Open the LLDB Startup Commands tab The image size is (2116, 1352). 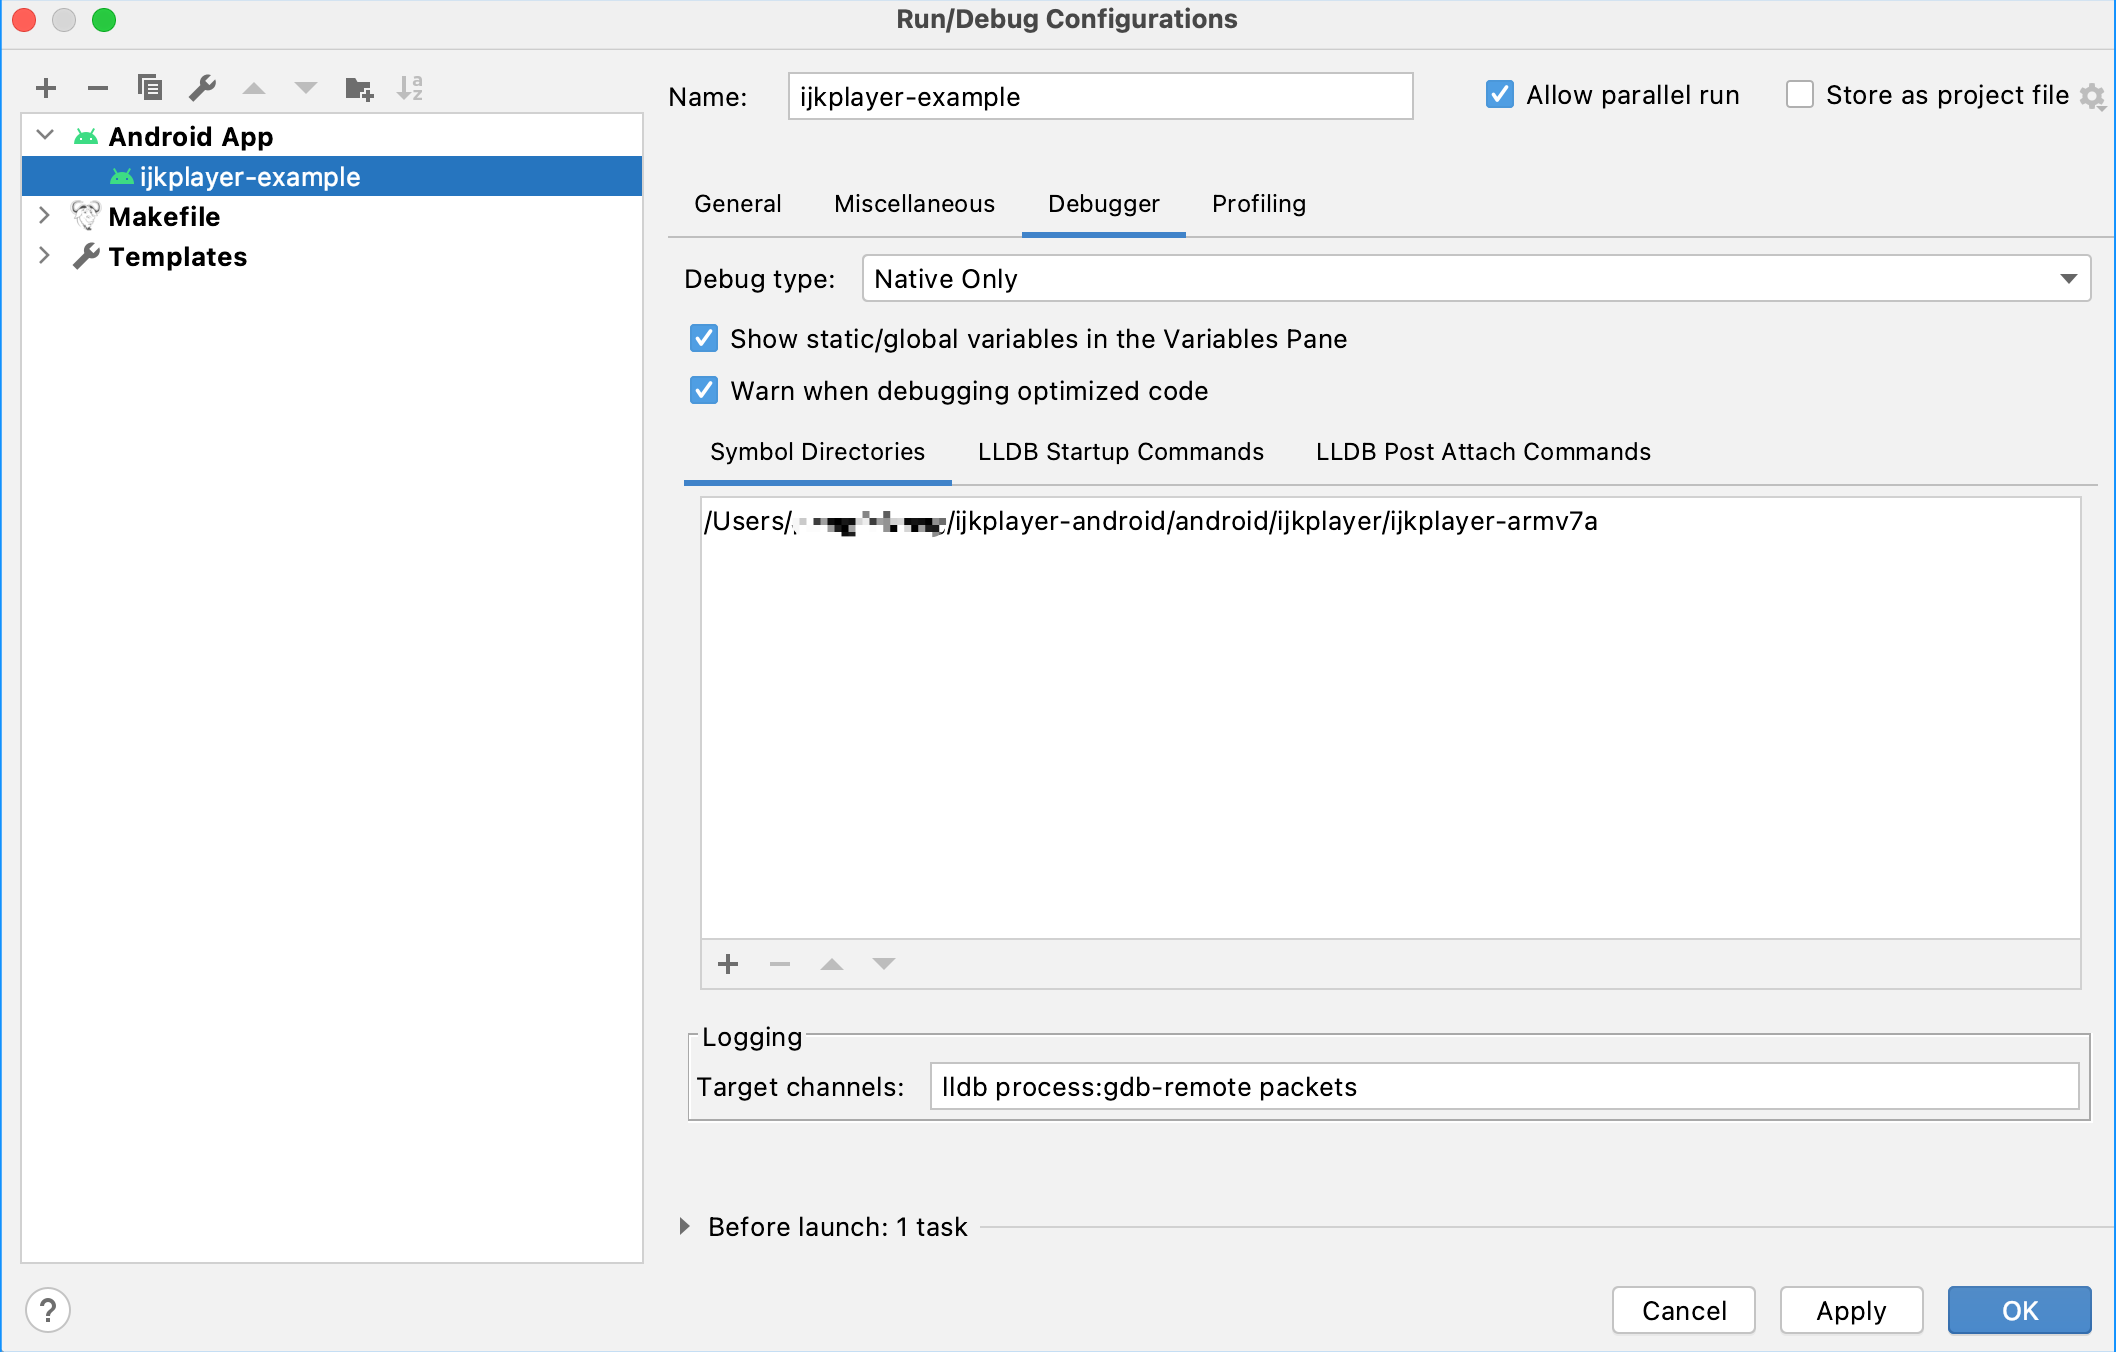pos(1120,452)
